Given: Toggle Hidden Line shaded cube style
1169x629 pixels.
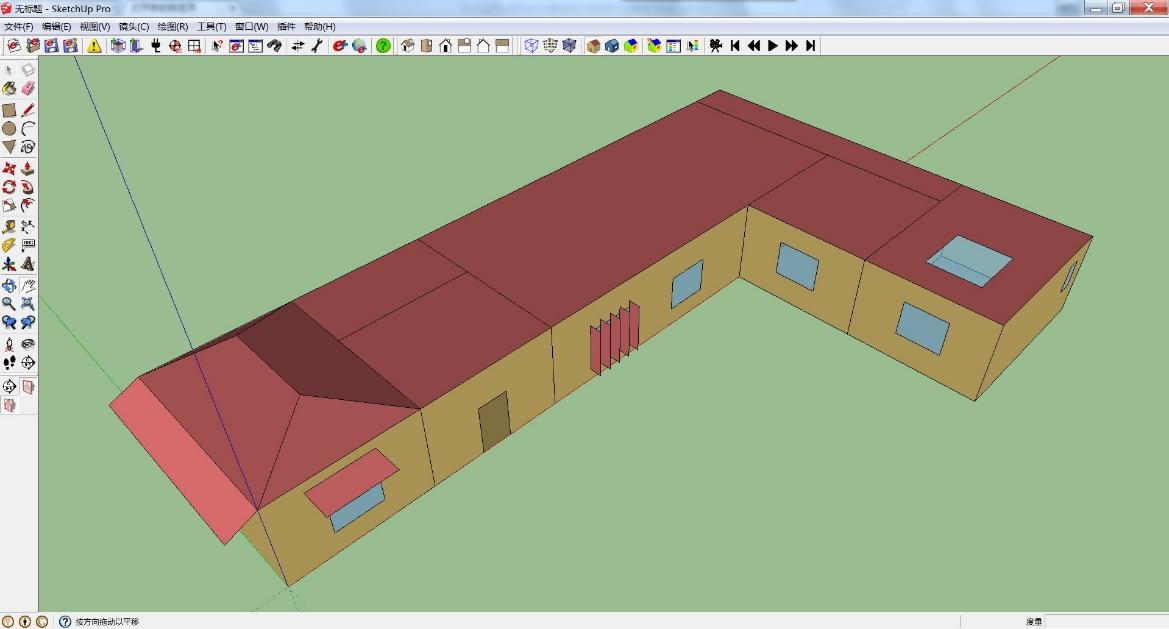Looking at the screenshot, I should point(570,46).
